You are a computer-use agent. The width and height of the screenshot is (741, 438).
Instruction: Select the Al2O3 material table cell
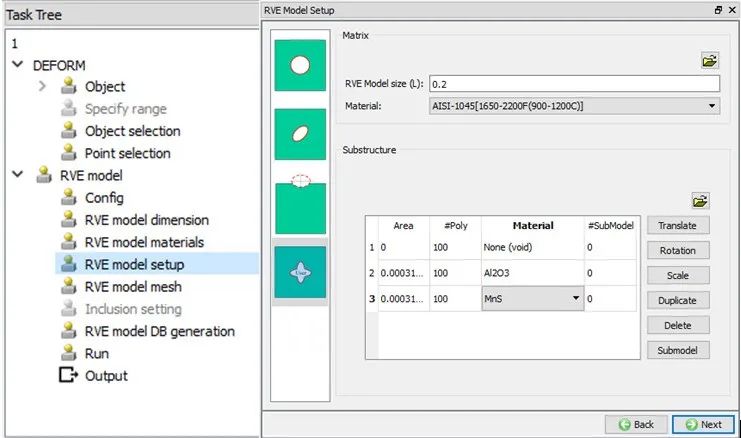(x=533, y=273)
